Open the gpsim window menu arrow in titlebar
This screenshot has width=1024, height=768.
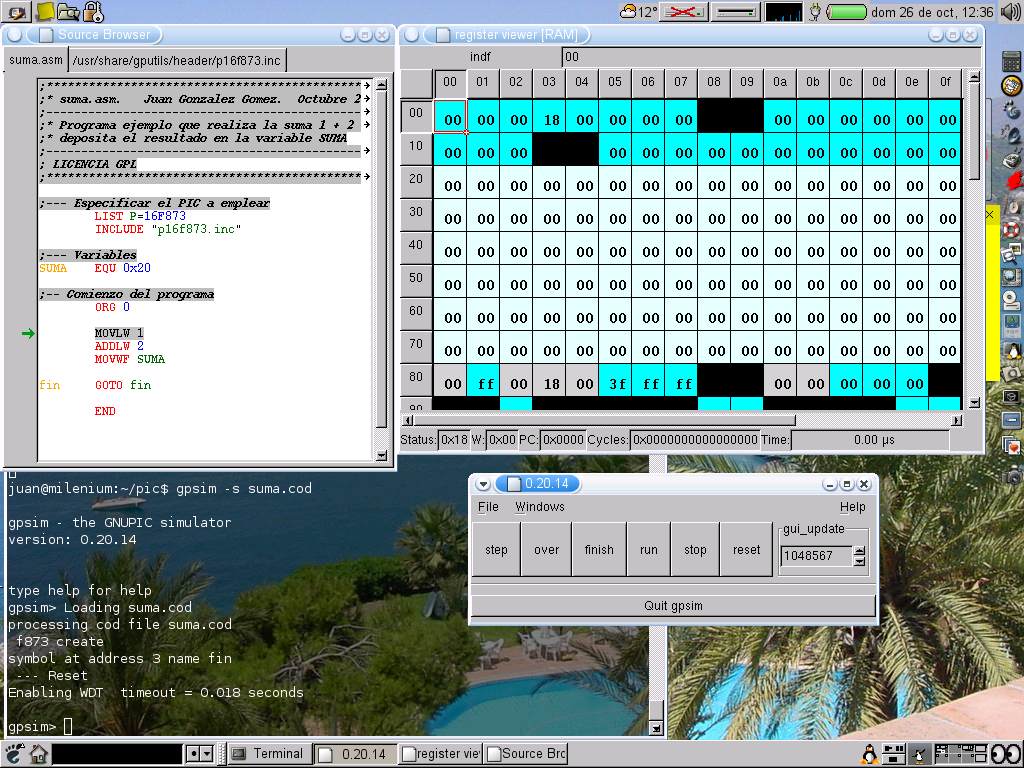(483, 484)
